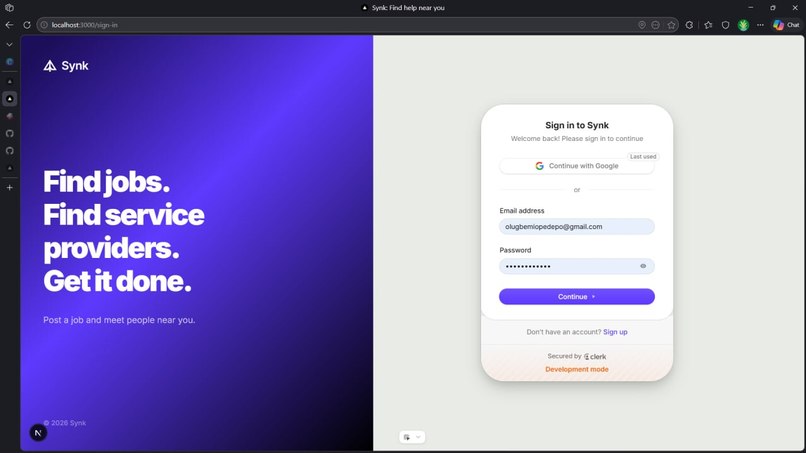The width and height of the screenshot is (806, 453).
Task: Open the browser settings and more menu
Action: pos(760,25)
